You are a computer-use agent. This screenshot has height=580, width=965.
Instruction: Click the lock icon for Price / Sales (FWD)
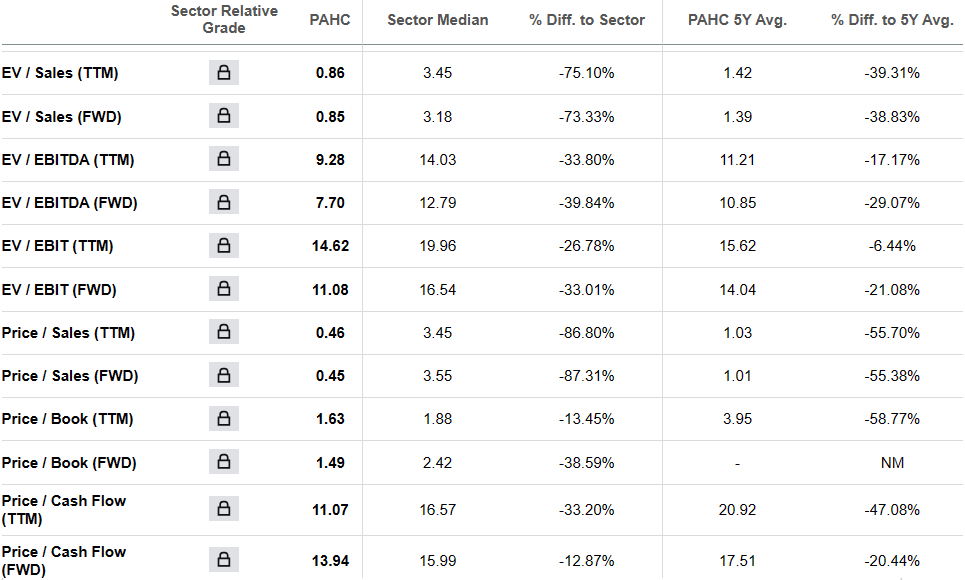click(x=224, y=375)
